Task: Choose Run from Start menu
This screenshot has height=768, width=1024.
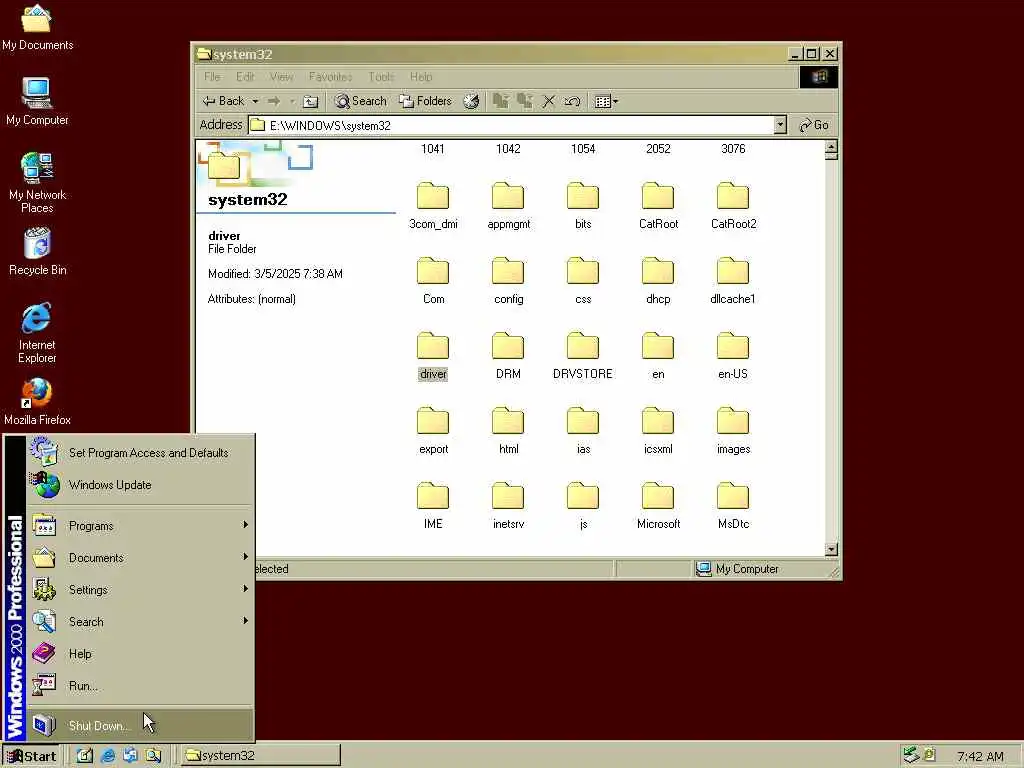Action: tap(140, 686)
